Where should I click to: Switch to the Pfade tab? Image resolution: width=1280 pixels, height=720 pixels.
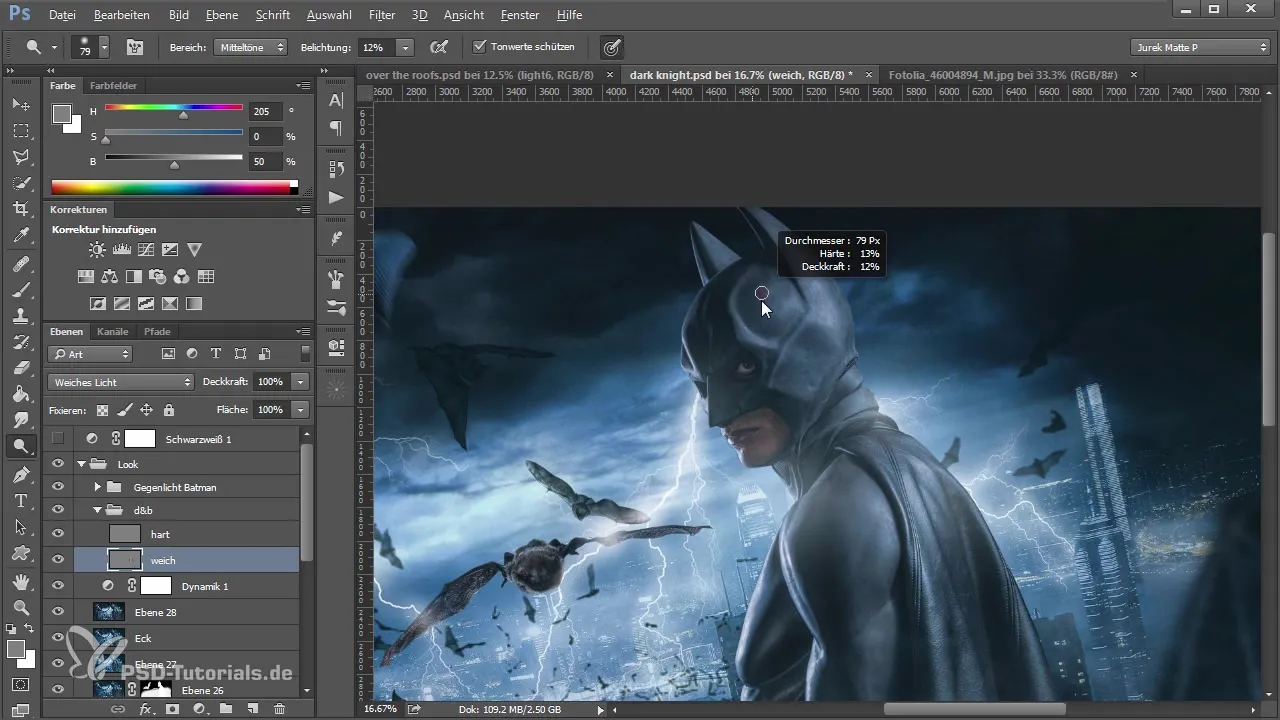[x=157, y=331]
